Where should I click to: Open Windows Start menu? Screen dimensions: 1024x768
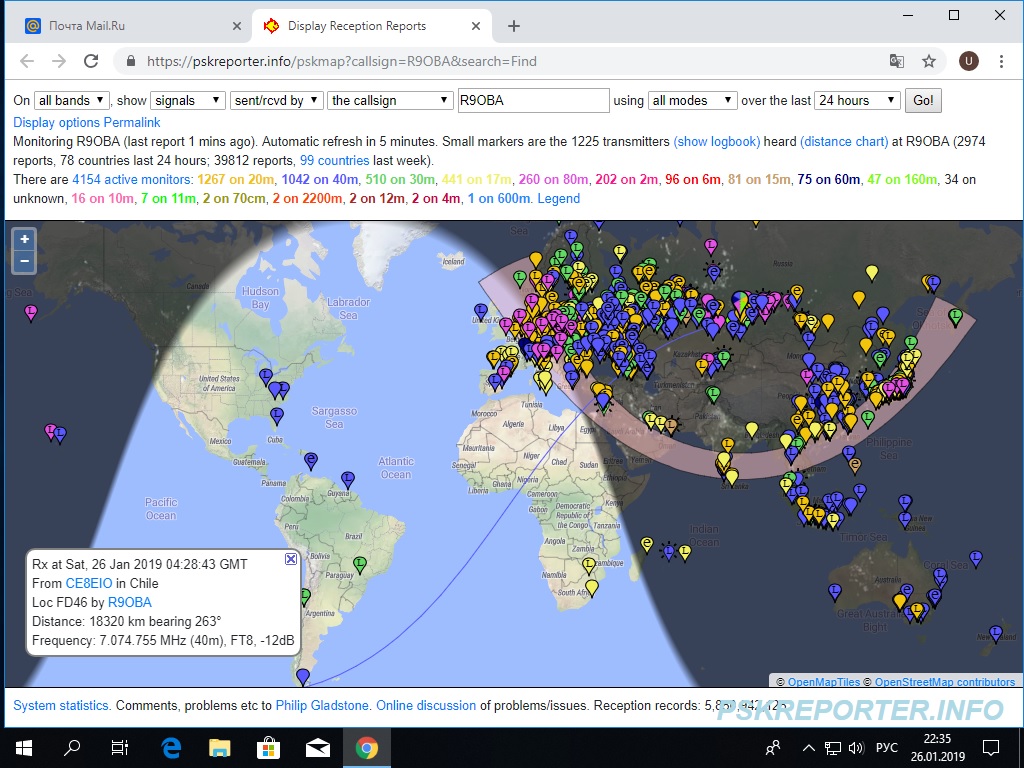(x=24, y=747)
